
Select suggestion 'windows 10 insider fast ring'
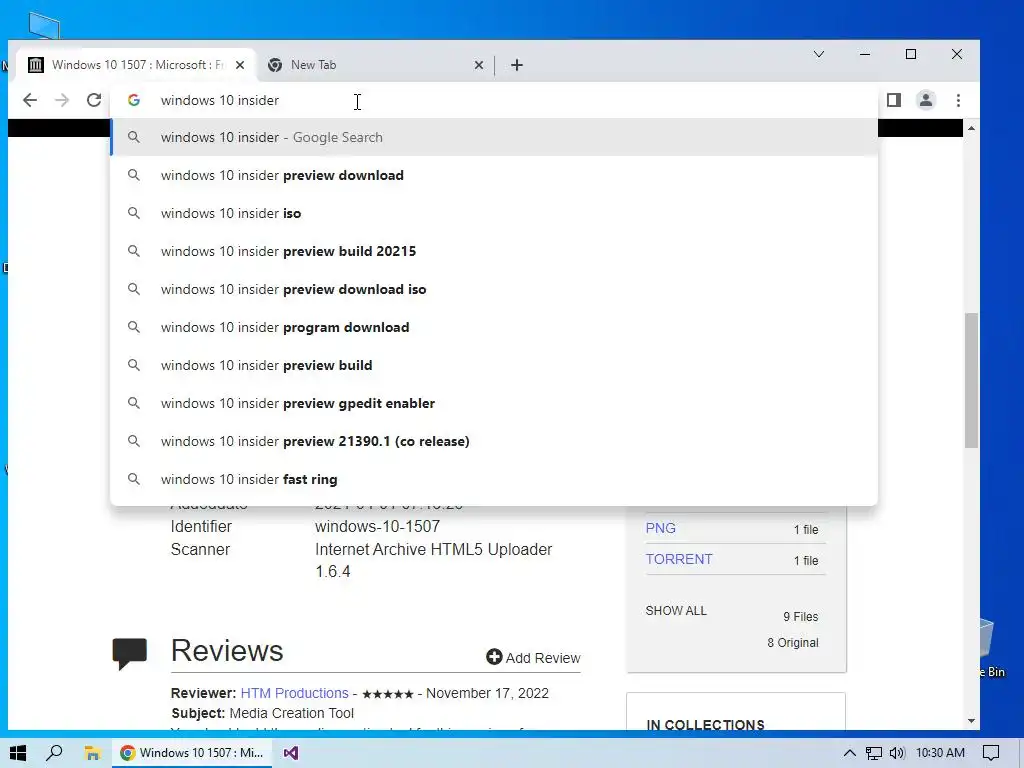point(494,479)
